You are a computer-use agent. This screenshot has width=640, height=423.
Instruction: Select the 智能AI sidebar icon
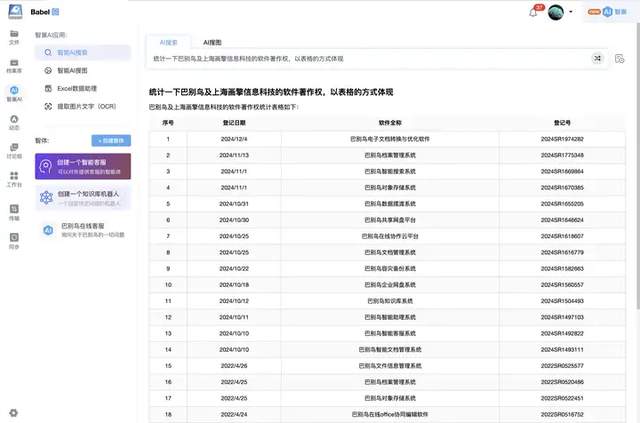(x=13, y=94)
